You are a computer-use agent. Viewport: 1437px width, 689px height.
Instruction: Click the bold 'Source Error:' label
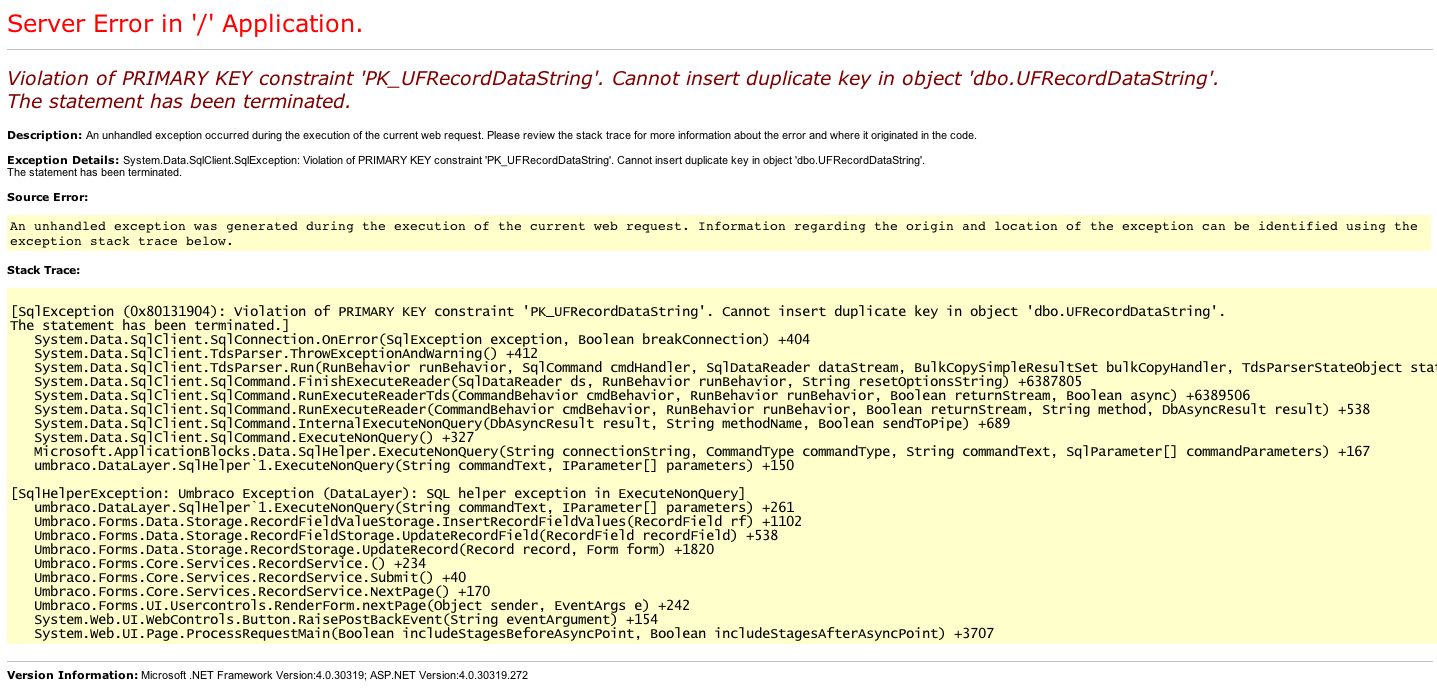point(47,197)
